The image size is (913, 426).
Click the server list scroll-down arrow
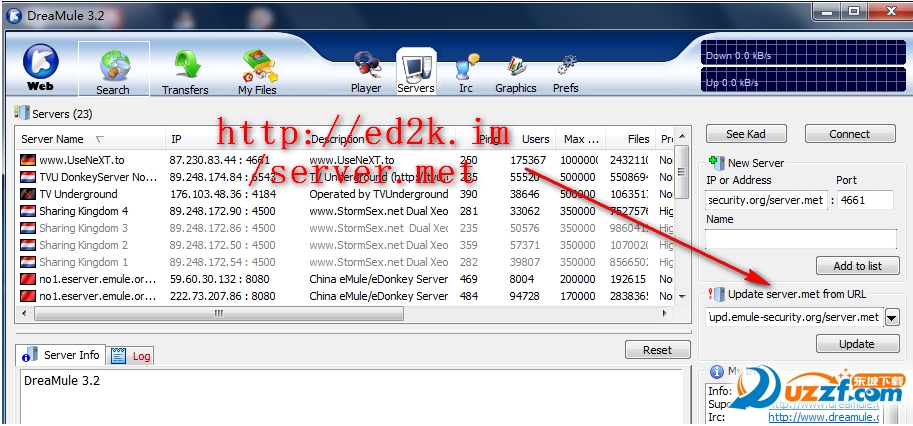tap(682, 297)
